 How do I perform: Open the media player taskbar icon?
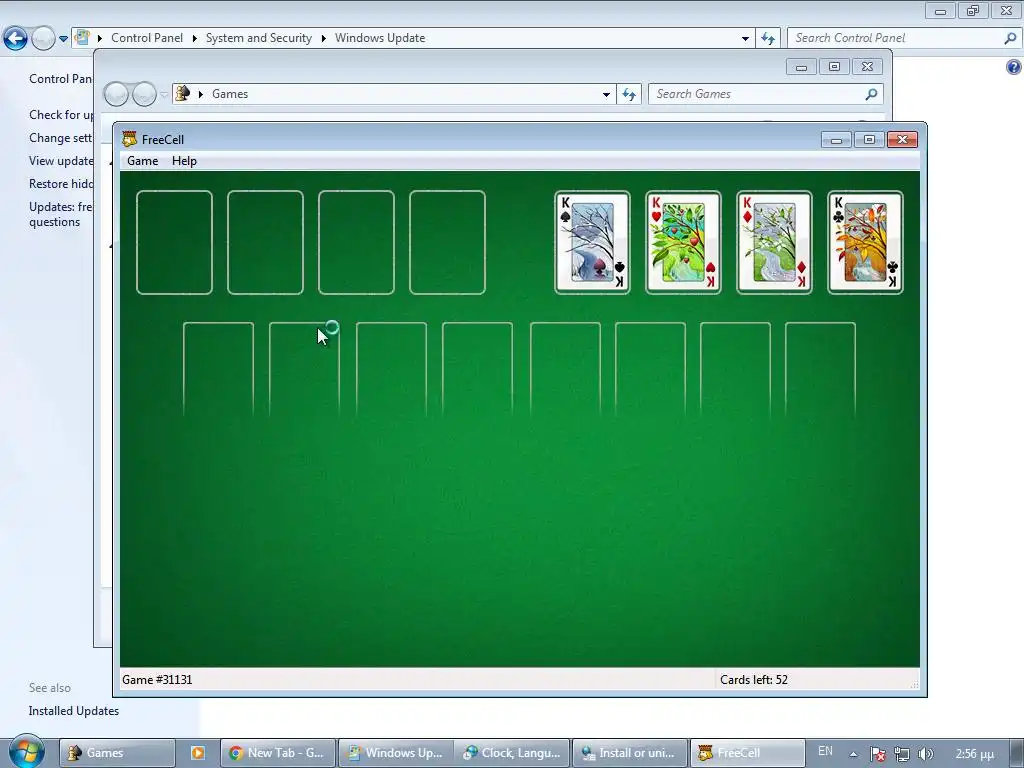(197, 753)
